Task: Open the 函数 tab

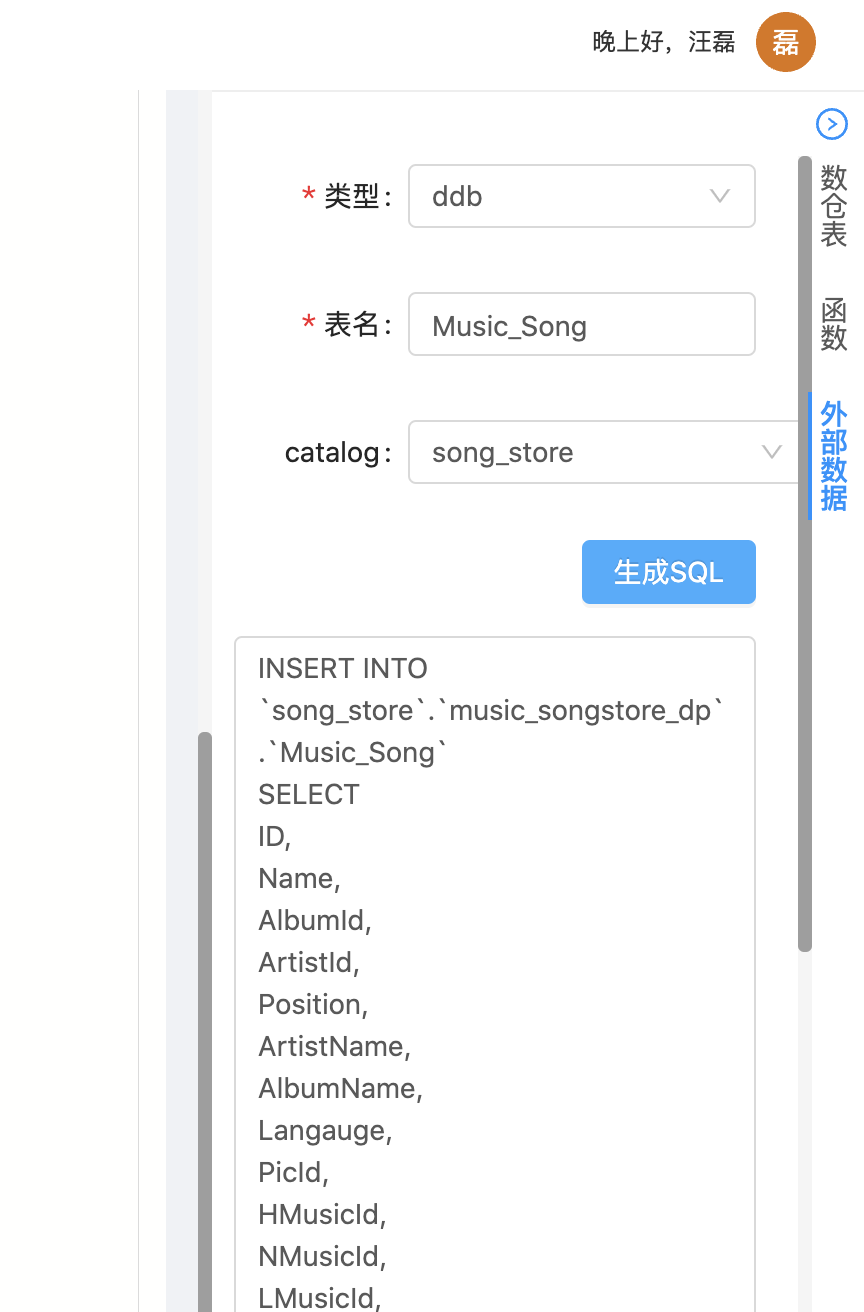Action: click(x=834, y=324)
